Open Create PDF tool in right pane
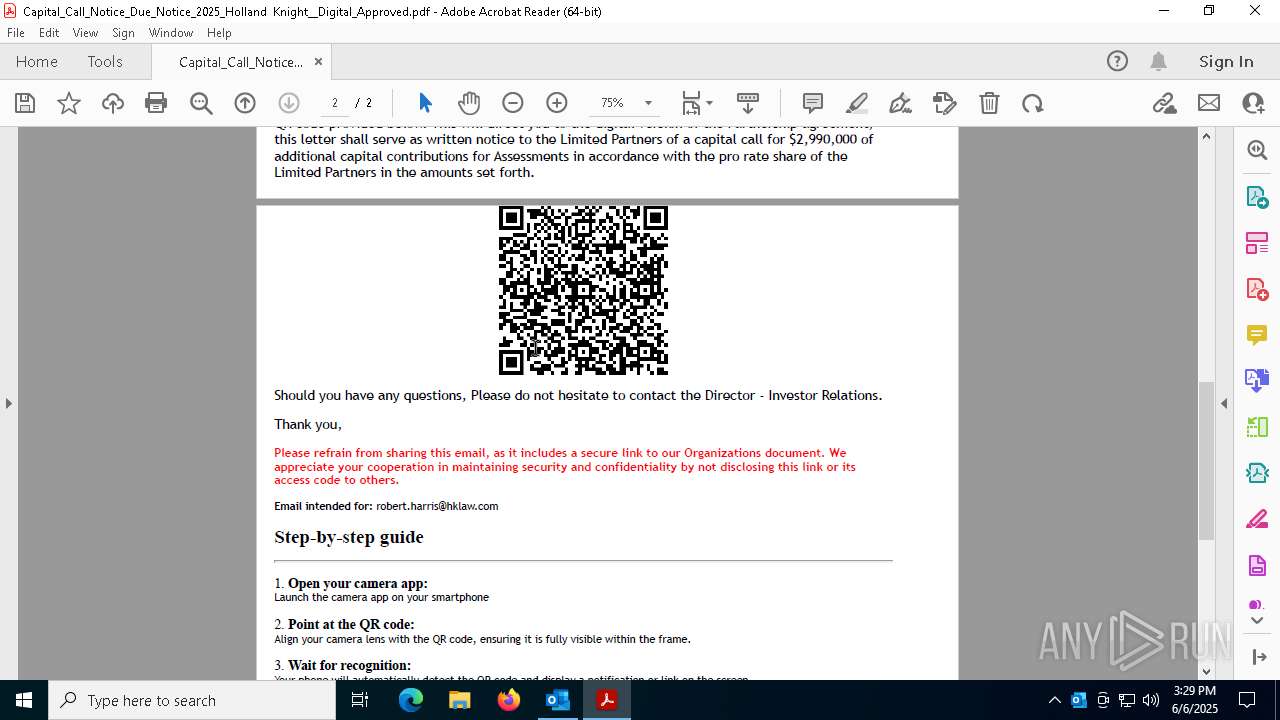Screen dimensions: 1280x720 [x=1257, y=289]
